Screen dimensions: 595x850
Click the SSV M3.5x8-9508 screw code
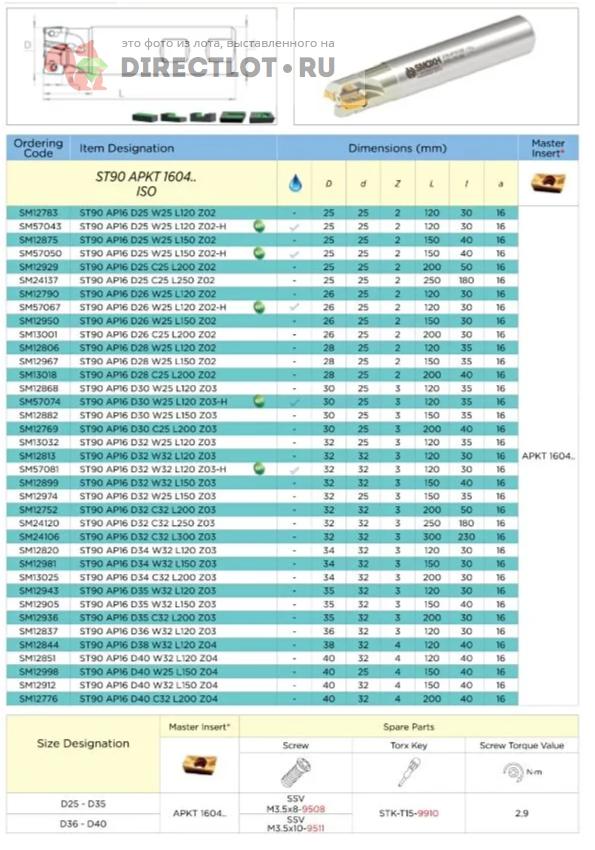(x=295, y=803)
